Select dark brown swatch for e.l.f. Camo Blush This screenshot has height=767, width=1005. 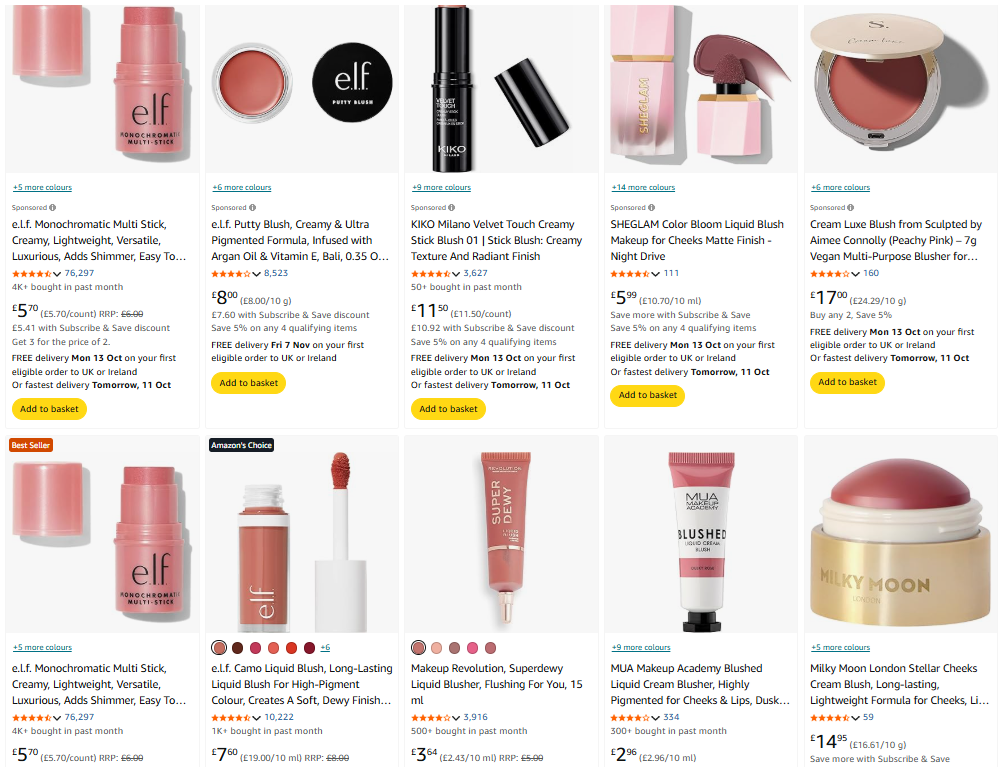(x=237, y=648)
